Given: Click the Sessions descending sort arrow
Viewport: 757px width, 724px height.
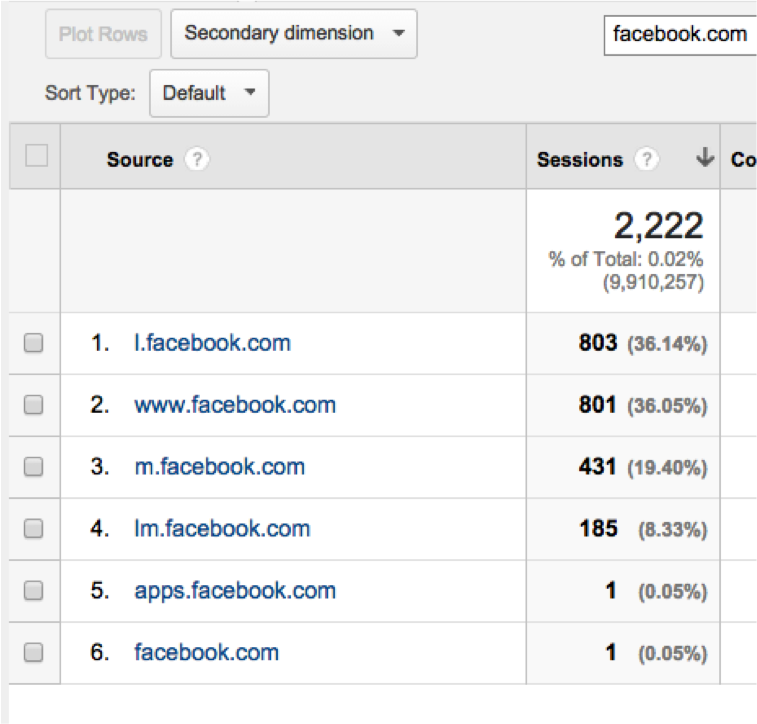Looking at the screenshot, I should click(x=705, y=158).
